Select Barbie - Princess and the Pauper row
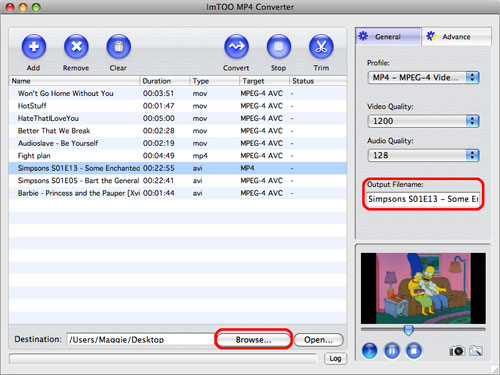 tap(178, 193)
